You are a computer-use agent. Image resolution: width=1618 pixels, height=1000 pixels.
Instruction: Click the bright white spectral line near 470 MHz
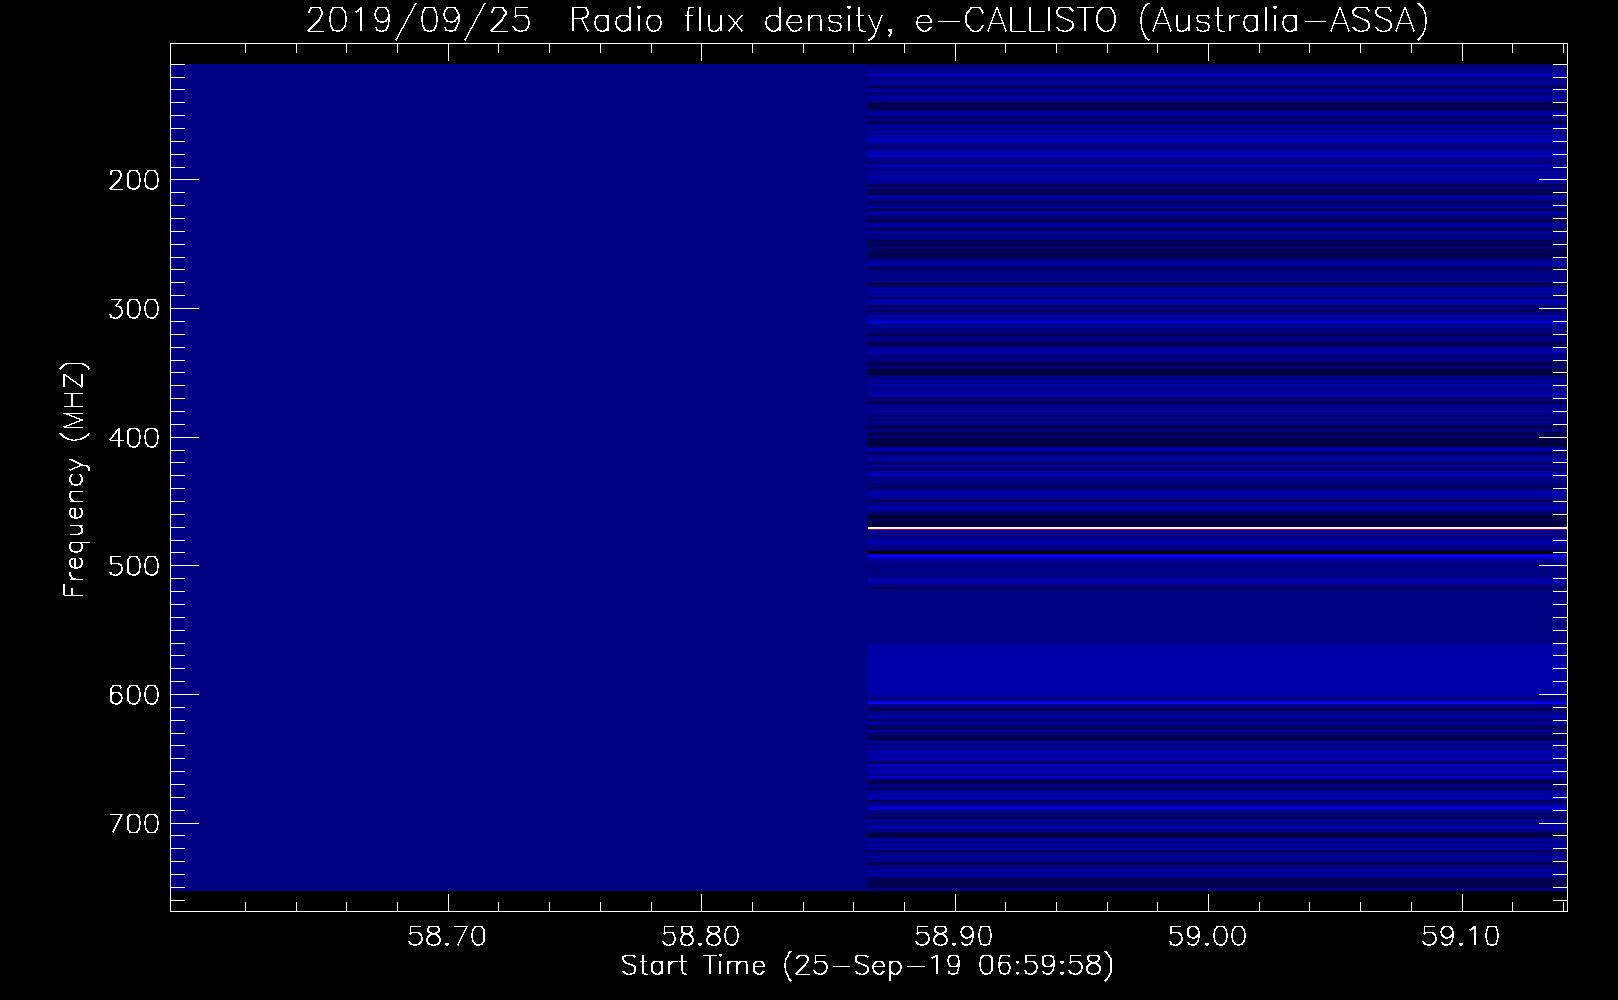point(1217,527)
